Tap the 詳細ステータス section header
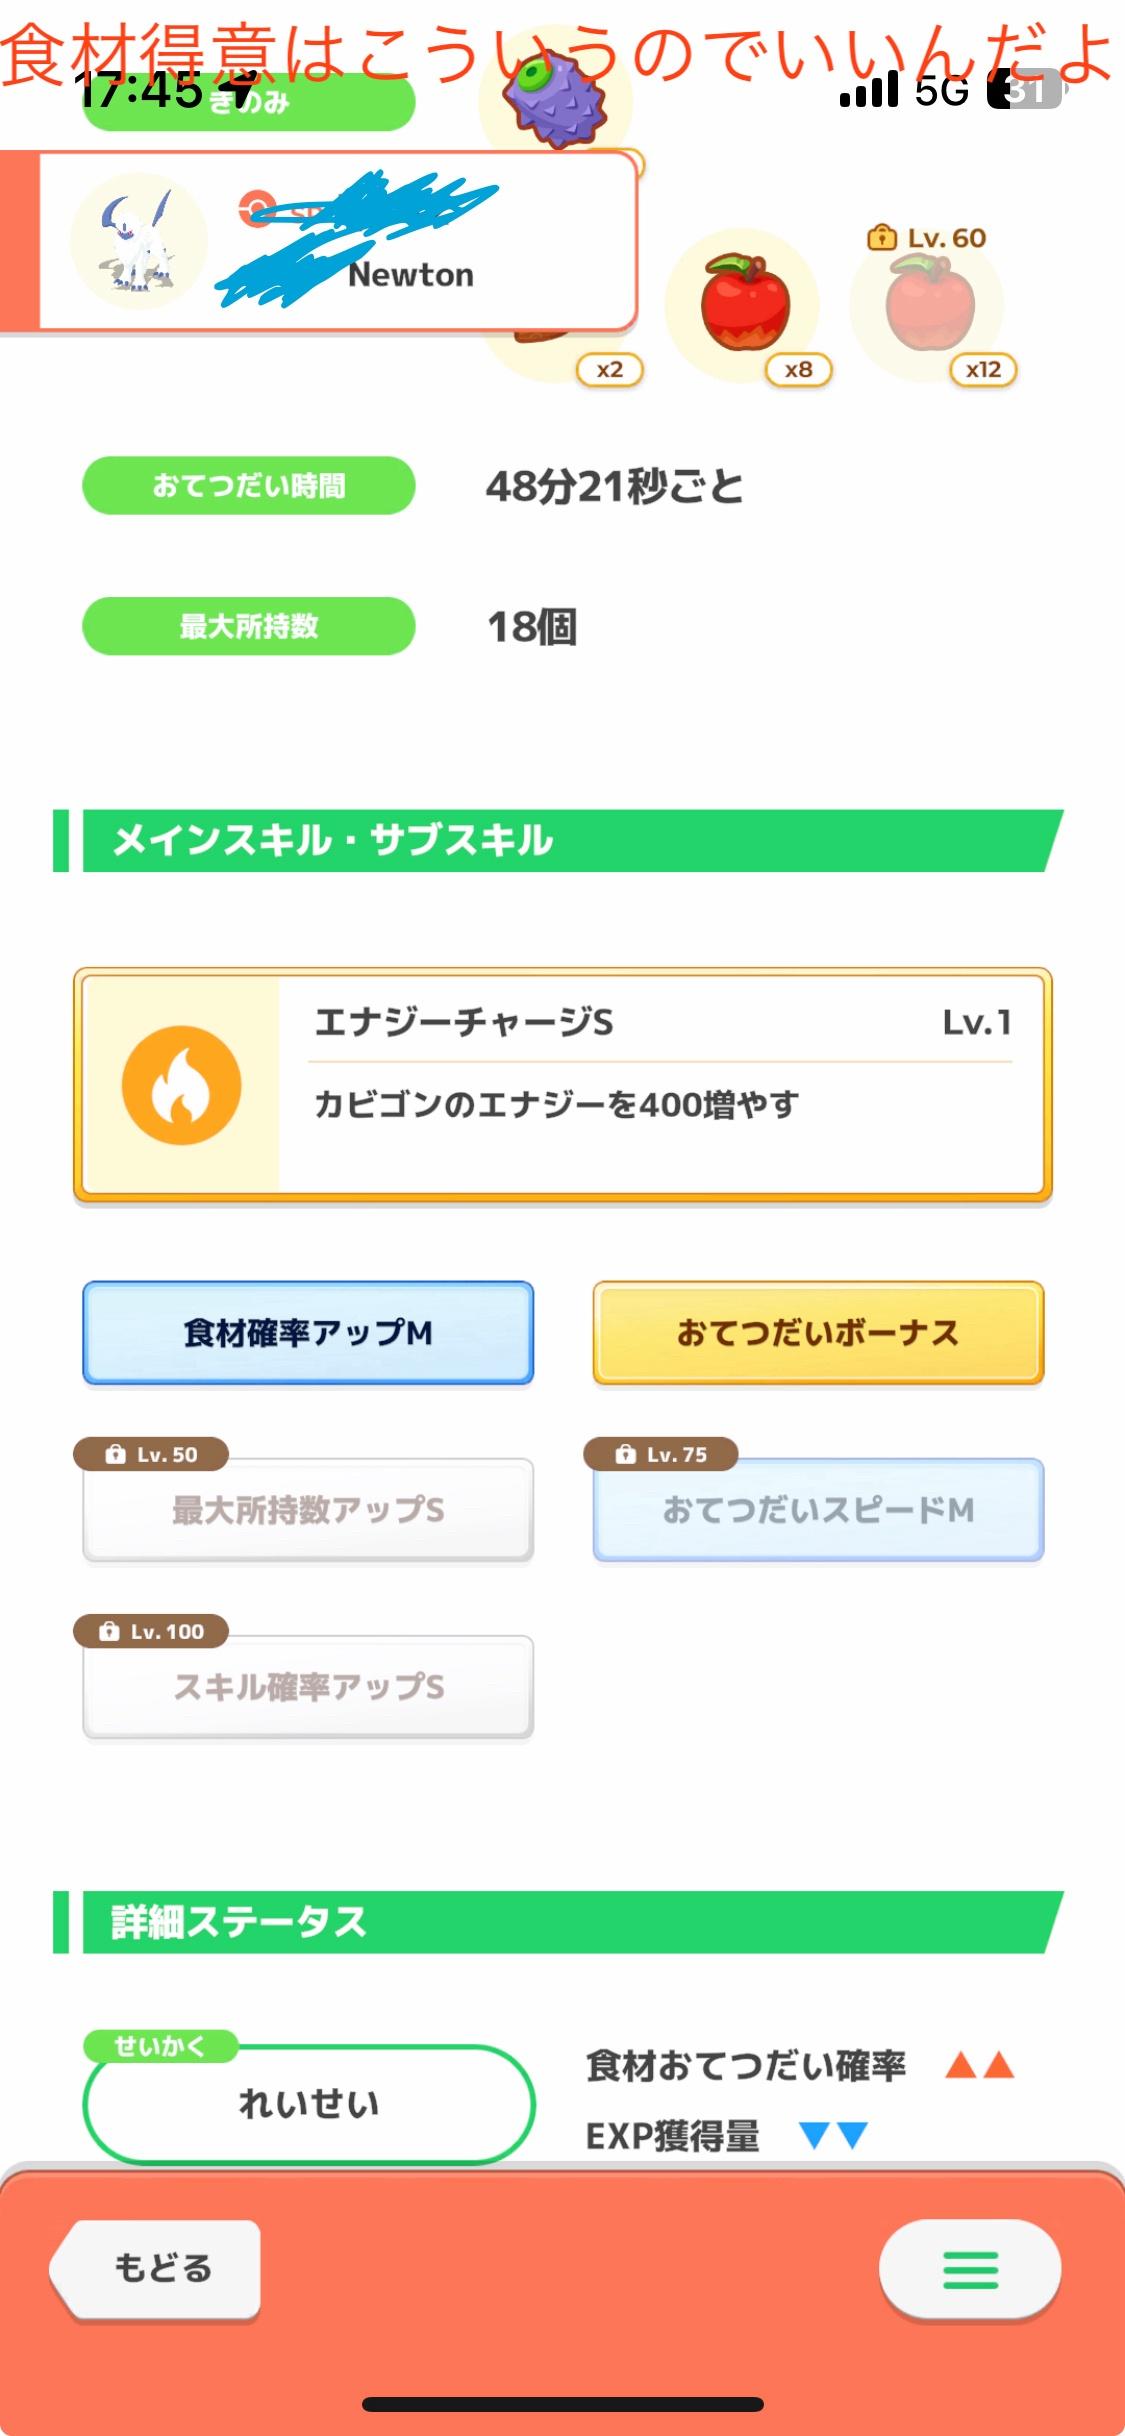 [x=560, y=1922]
